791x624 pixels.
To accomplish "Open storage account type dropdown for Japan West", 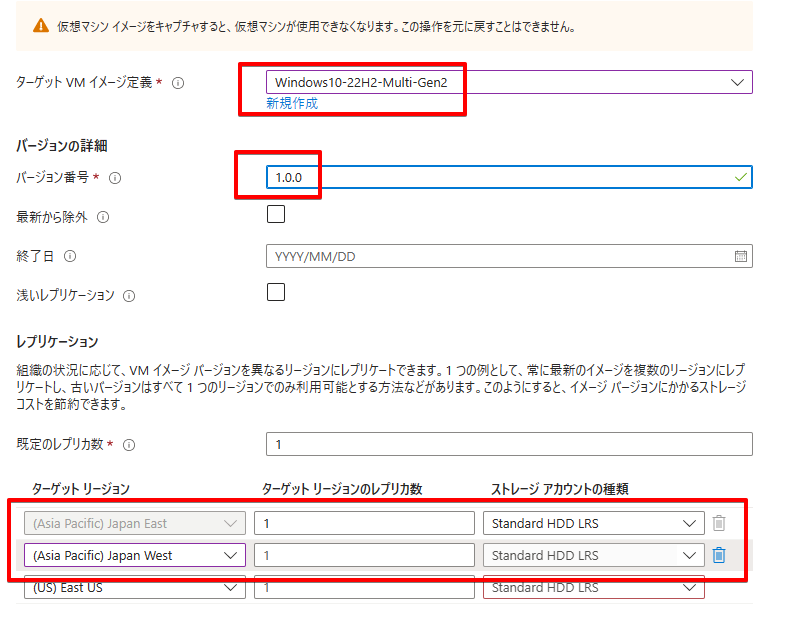I will pyautogui.click(x=594, y=555).
